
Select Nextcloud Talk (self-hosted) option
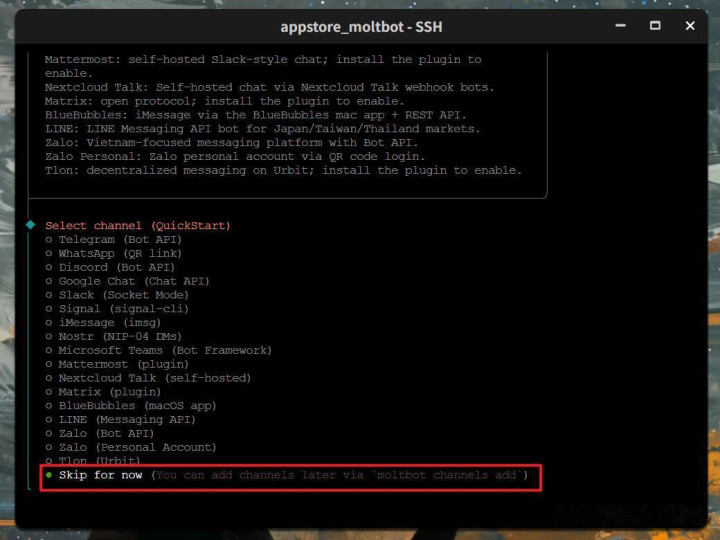[148, 378]
